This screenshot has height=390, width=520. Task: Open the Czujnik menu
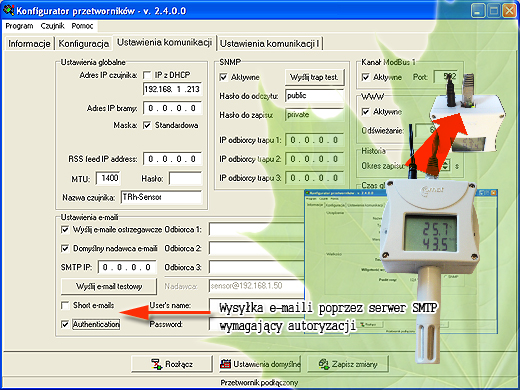(x=52, y=26)
